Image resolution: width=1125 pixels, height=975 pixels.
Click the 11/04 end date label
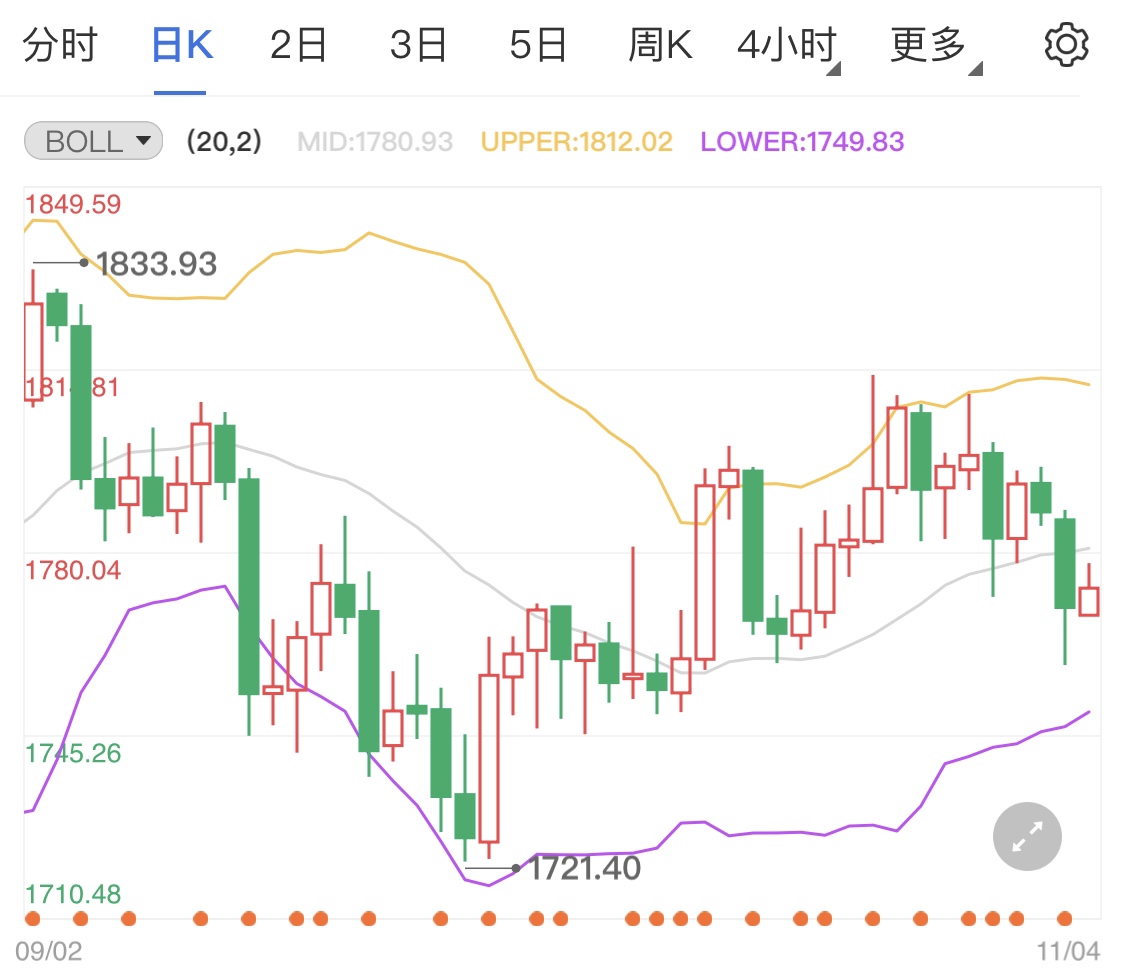click(x=1068, y=951)
